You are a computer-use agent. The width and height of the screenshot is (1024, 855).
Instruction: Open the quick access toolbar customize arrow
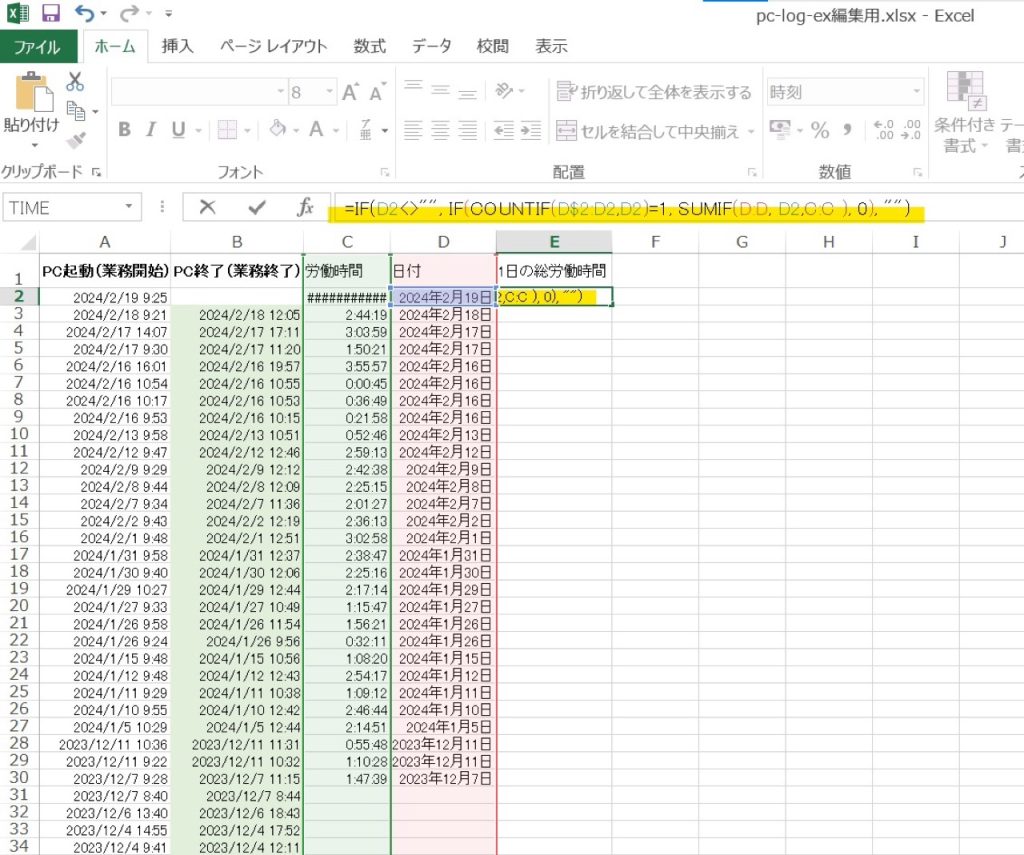[x=168, y=13]
